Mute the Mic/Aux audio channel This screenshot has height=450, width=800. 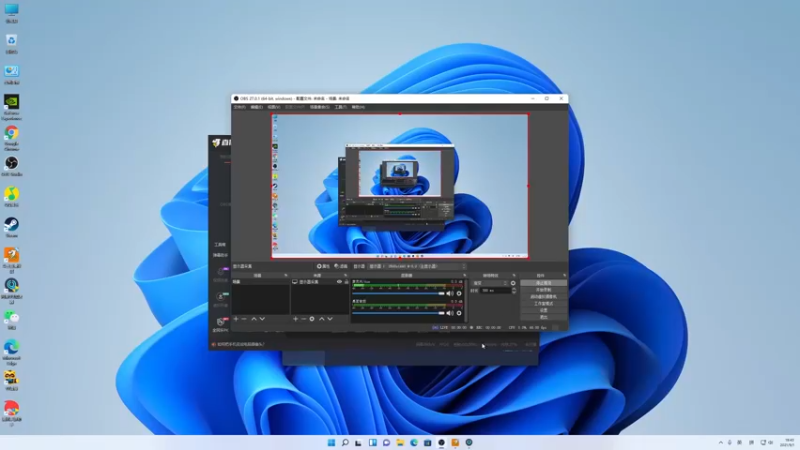(x=449, y=293)
